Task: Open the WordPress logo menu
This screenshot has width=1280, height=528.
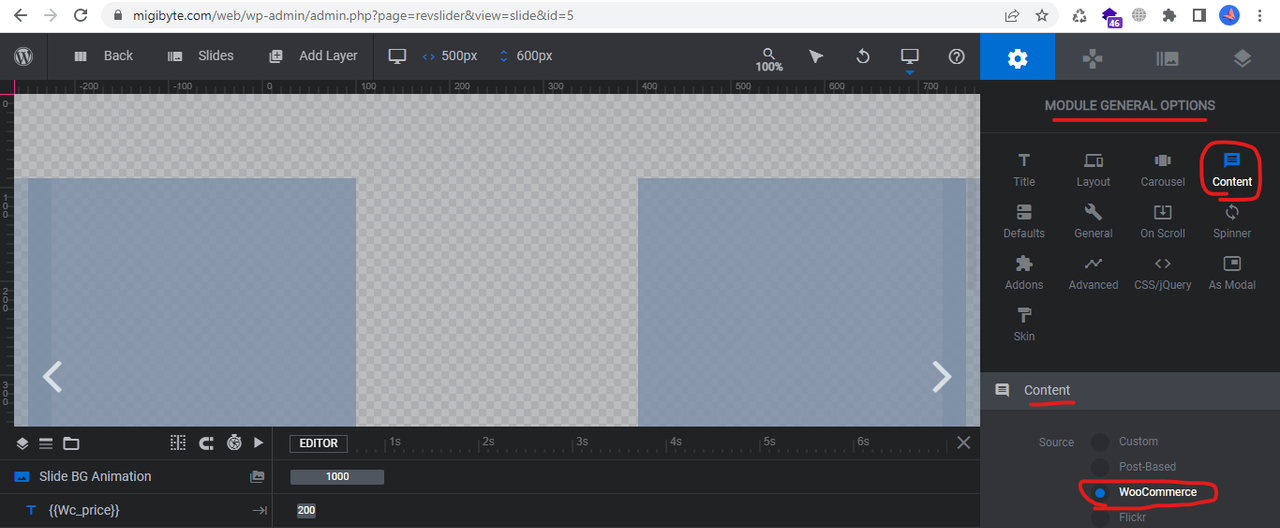Action: [x=23, y=56]
